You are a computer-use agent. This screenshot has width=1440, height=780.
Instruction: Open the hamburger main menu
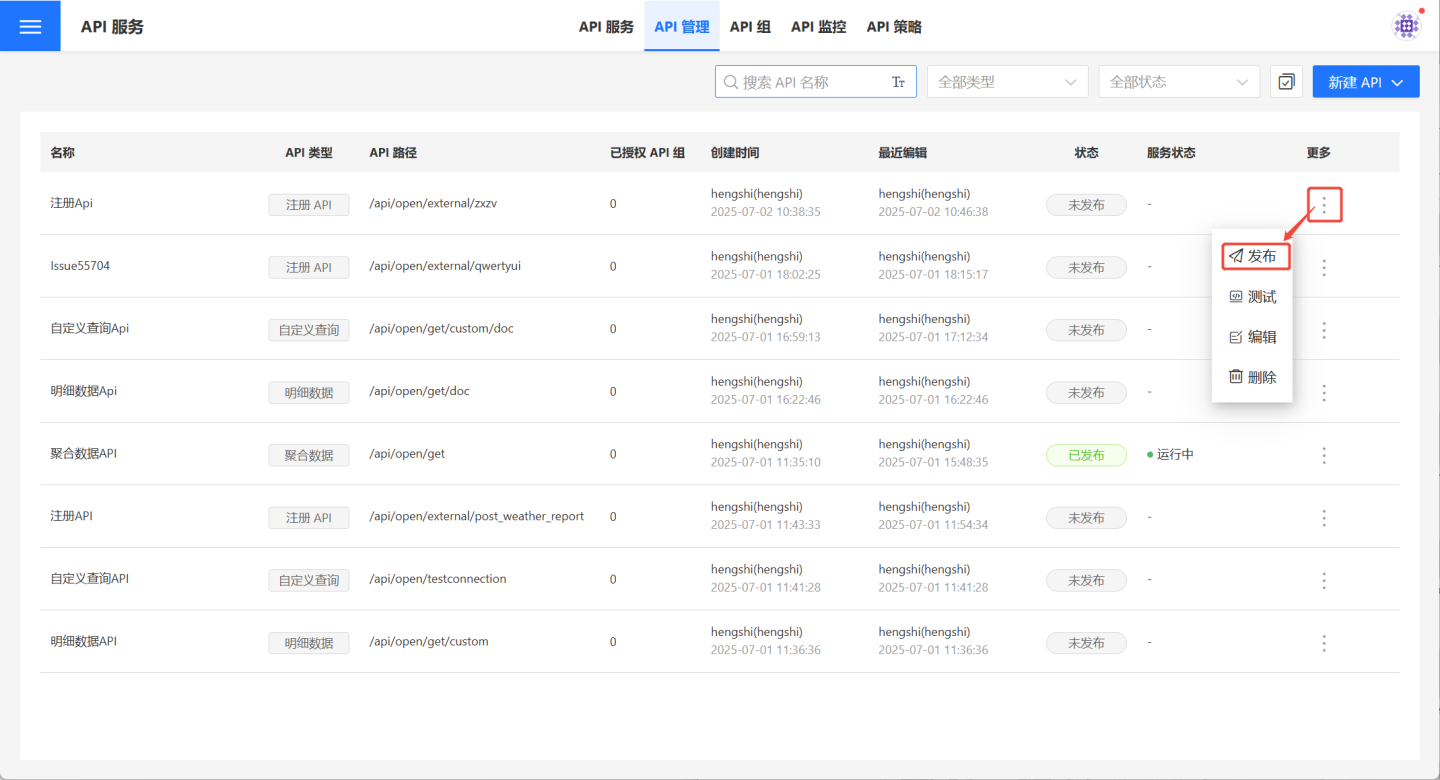coord(30,26)
